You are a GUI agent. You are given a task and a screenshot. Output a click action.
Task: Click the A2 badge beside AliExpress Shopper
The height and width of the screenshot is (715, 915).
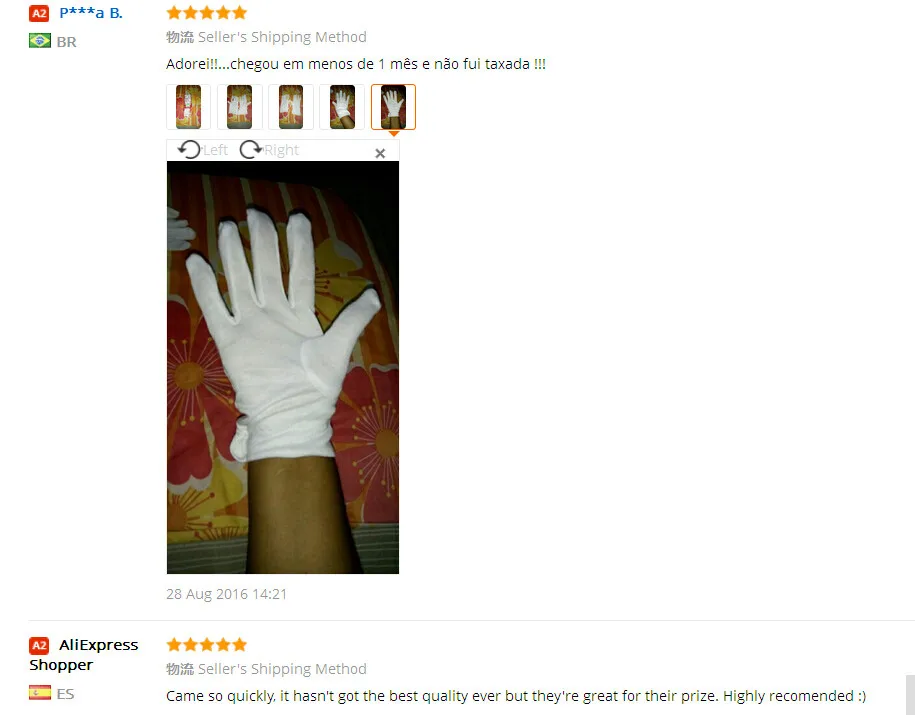[x=39, y=646]
